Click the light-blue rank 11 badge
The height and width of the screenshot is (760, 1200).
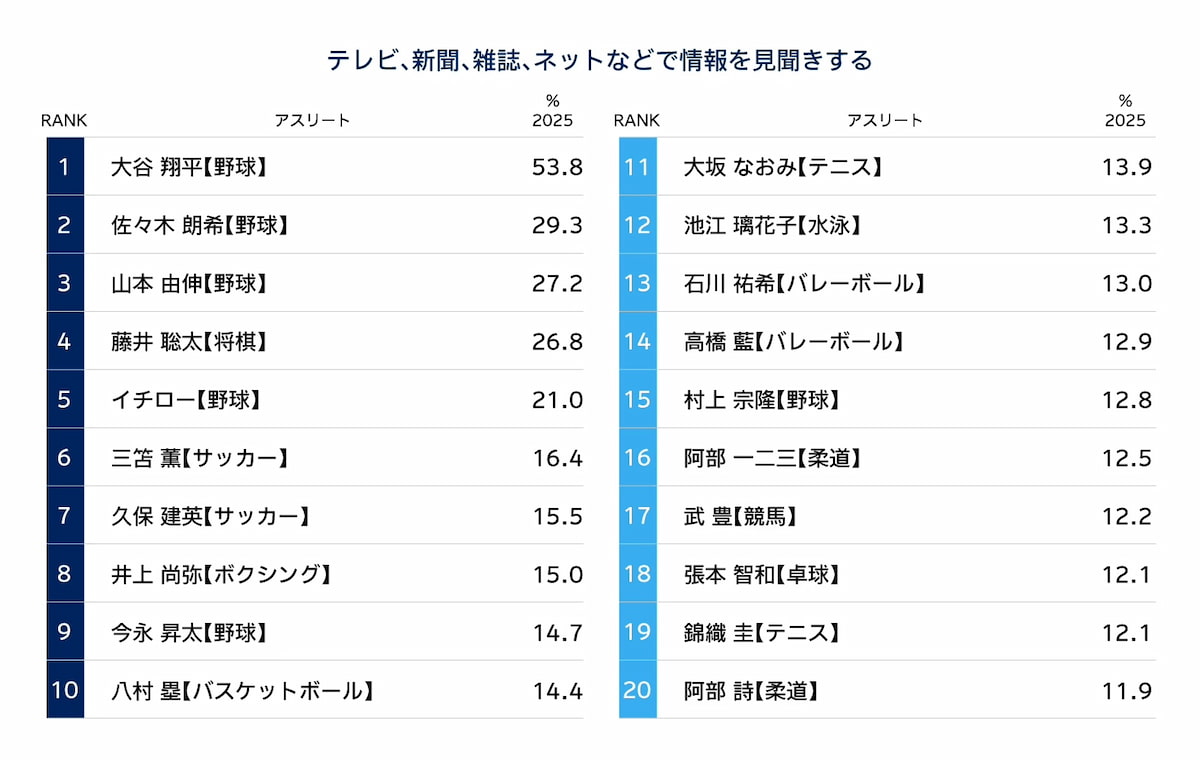click(x=637, y=167)
